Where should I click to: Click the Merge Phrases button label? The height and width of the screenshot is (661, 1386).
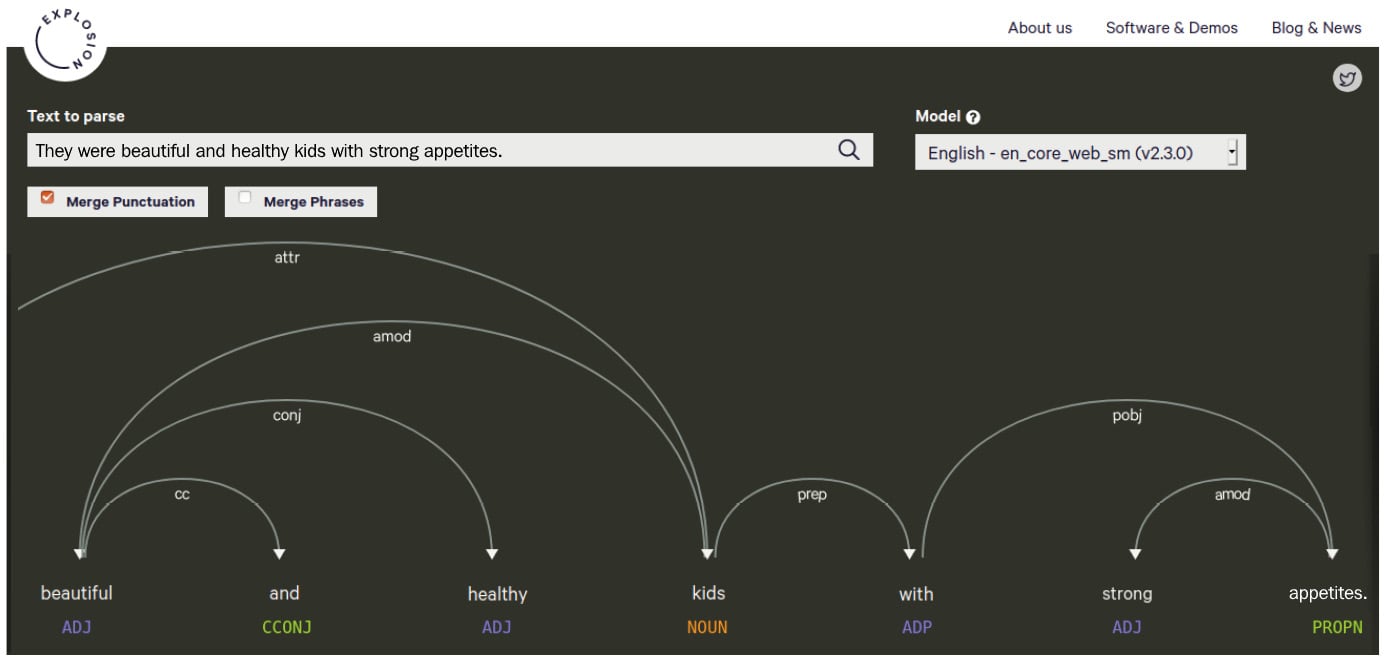tap(314, 202)
